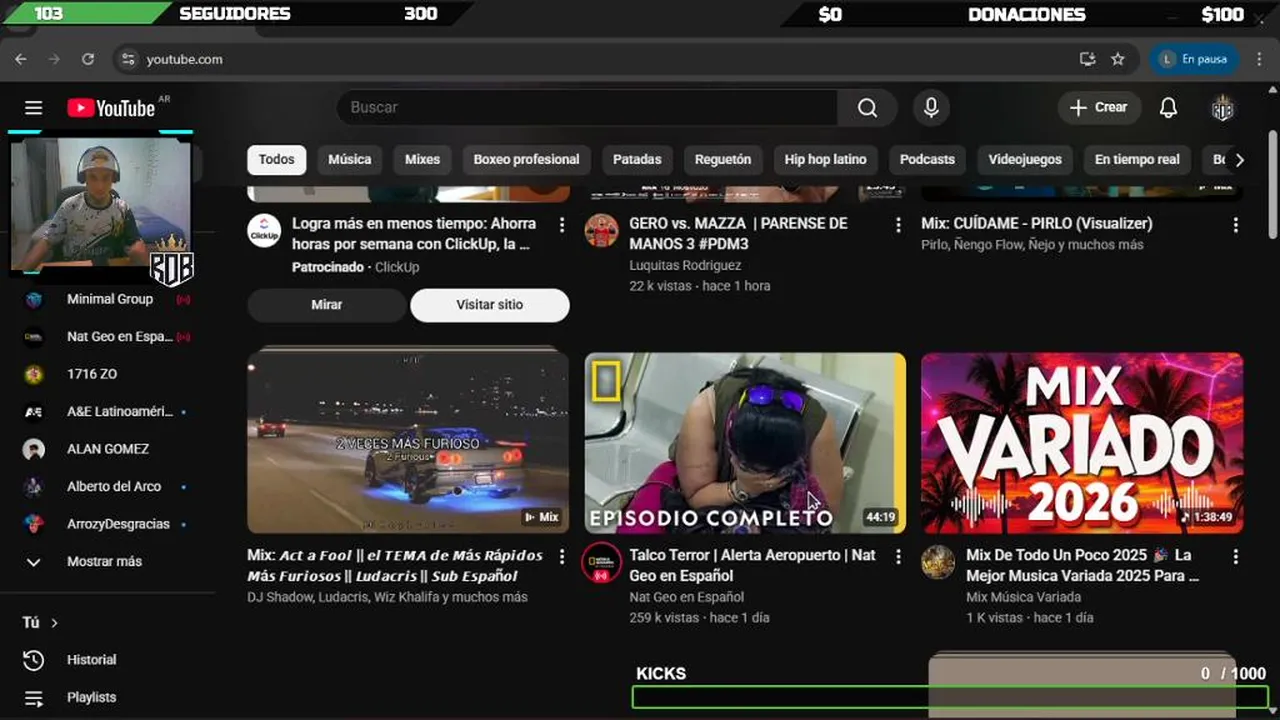The height and width of the screenshot is (720, 1280).
Task: Open the Playlists icon in sidebar
Action: (33, 698)
